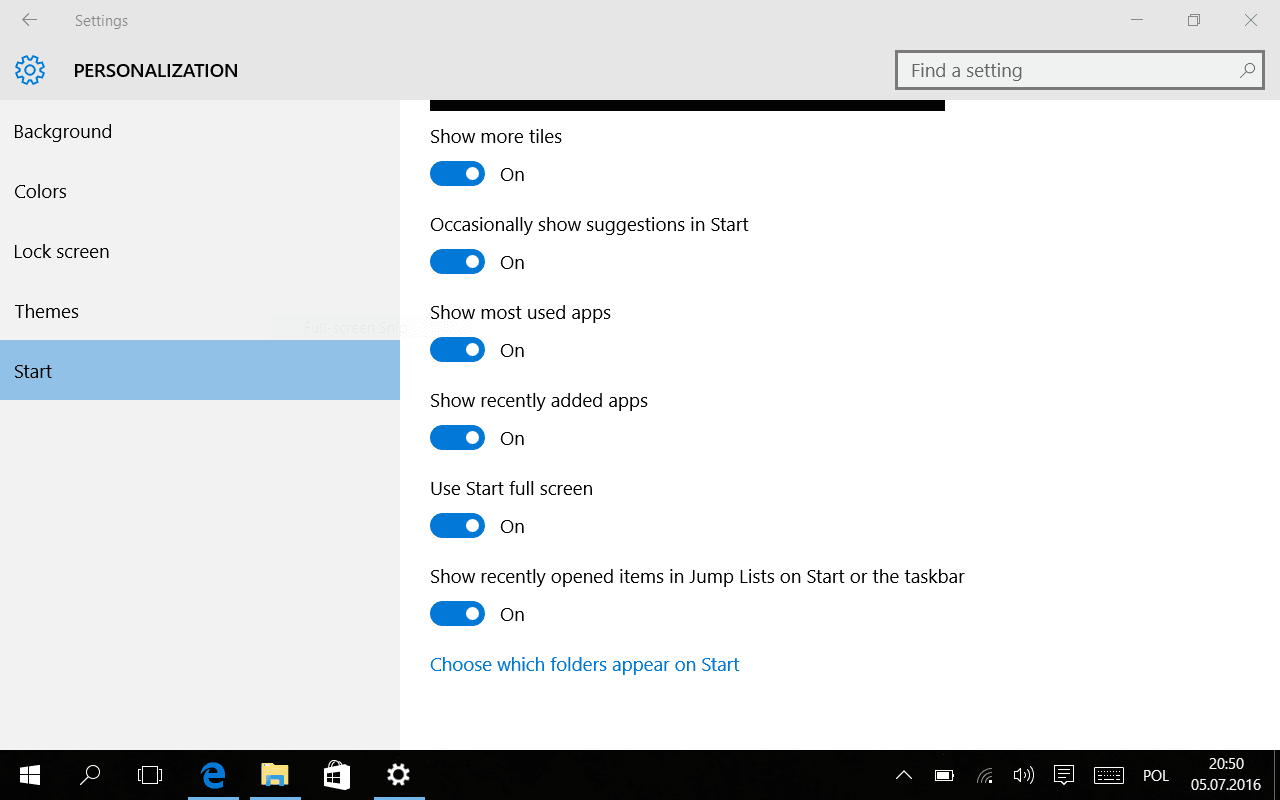Click the battery status icon

944,775
